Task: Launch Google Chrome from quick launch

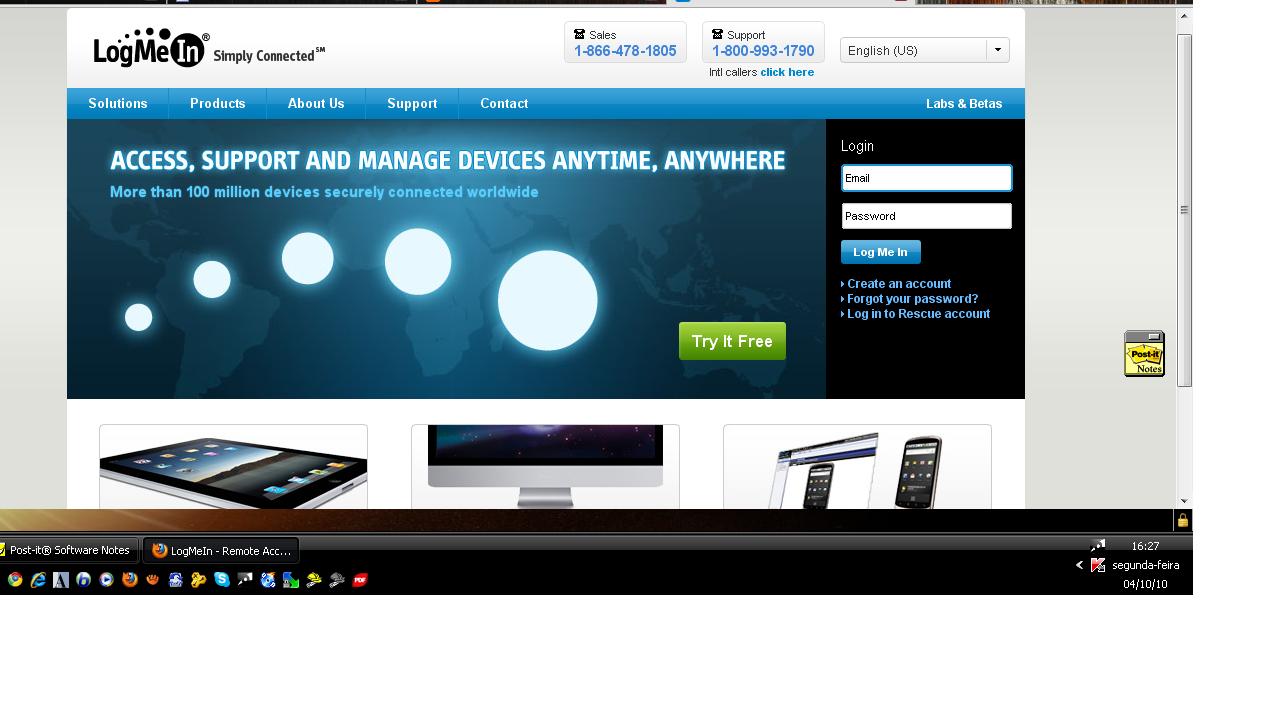Action: [15, 579]
